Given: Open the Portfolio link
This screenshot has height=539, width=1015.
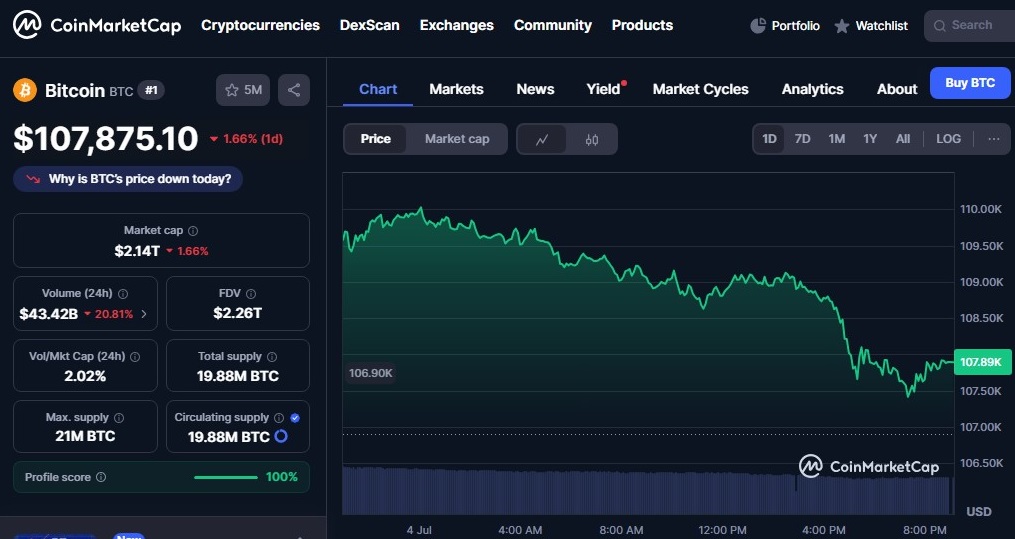Looking at the screenshot, I should click(796, 26).
